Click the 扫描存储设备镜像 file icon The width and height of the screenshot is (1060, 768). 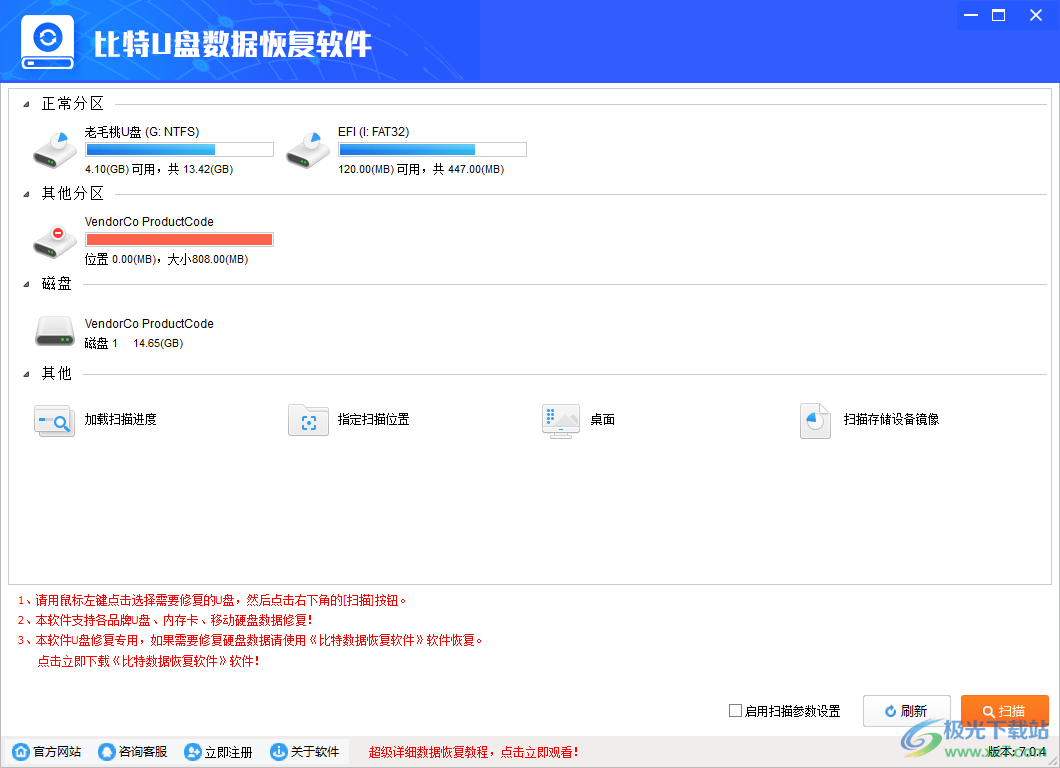(815, 421)
